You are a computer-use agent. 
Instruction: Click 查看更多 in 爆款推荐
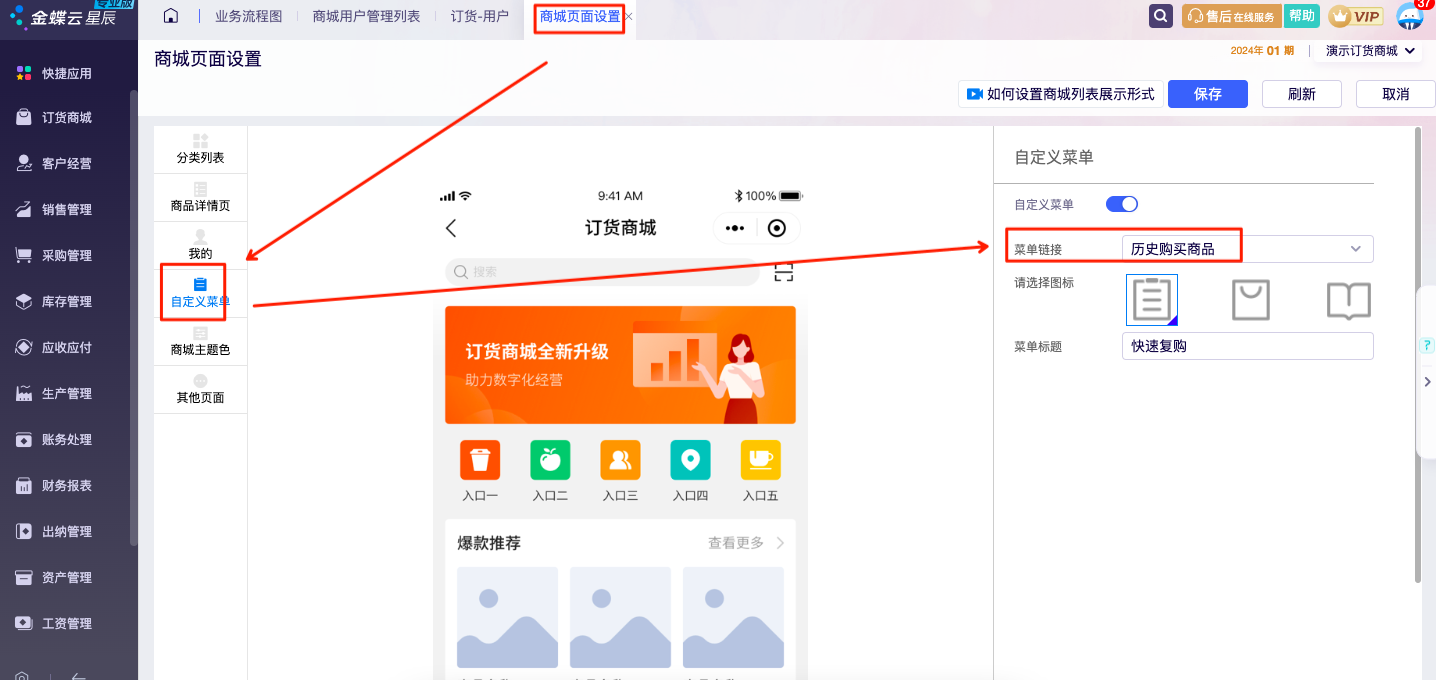746,543
